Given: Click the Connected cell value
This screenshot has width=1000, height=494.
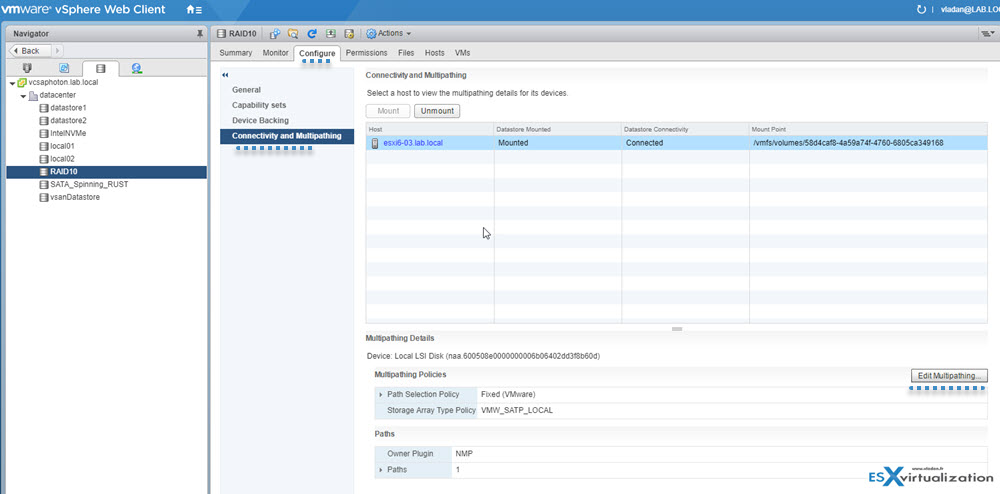Looking at the screenshot, I should pyautogui.click(x=644, y=143).
